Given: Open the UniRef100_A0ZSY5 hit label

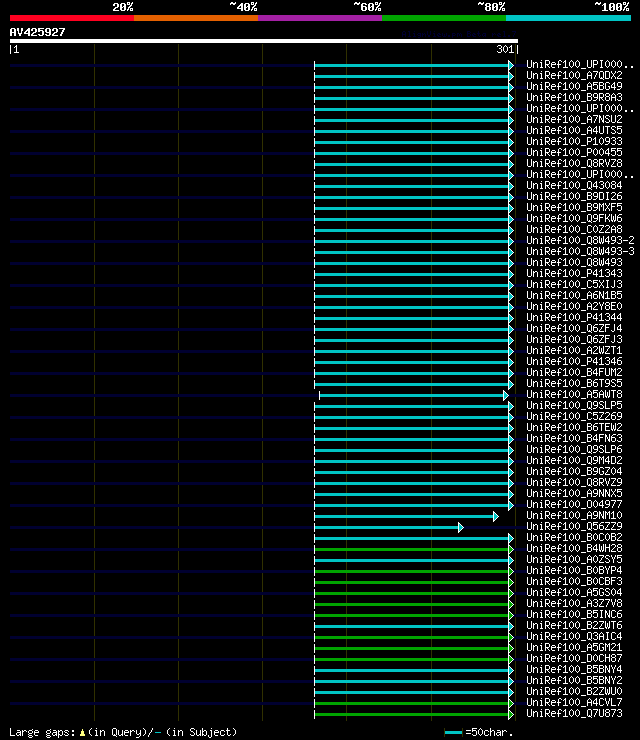Looking at the screenshot, I should (574, 559).
